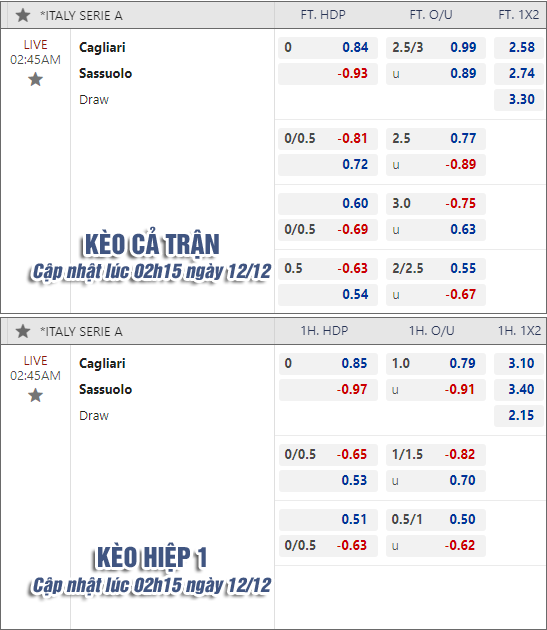Screen dimensions: 547x630
Task: Choose FT handicap odds -0.93
Action: (328, 74)
